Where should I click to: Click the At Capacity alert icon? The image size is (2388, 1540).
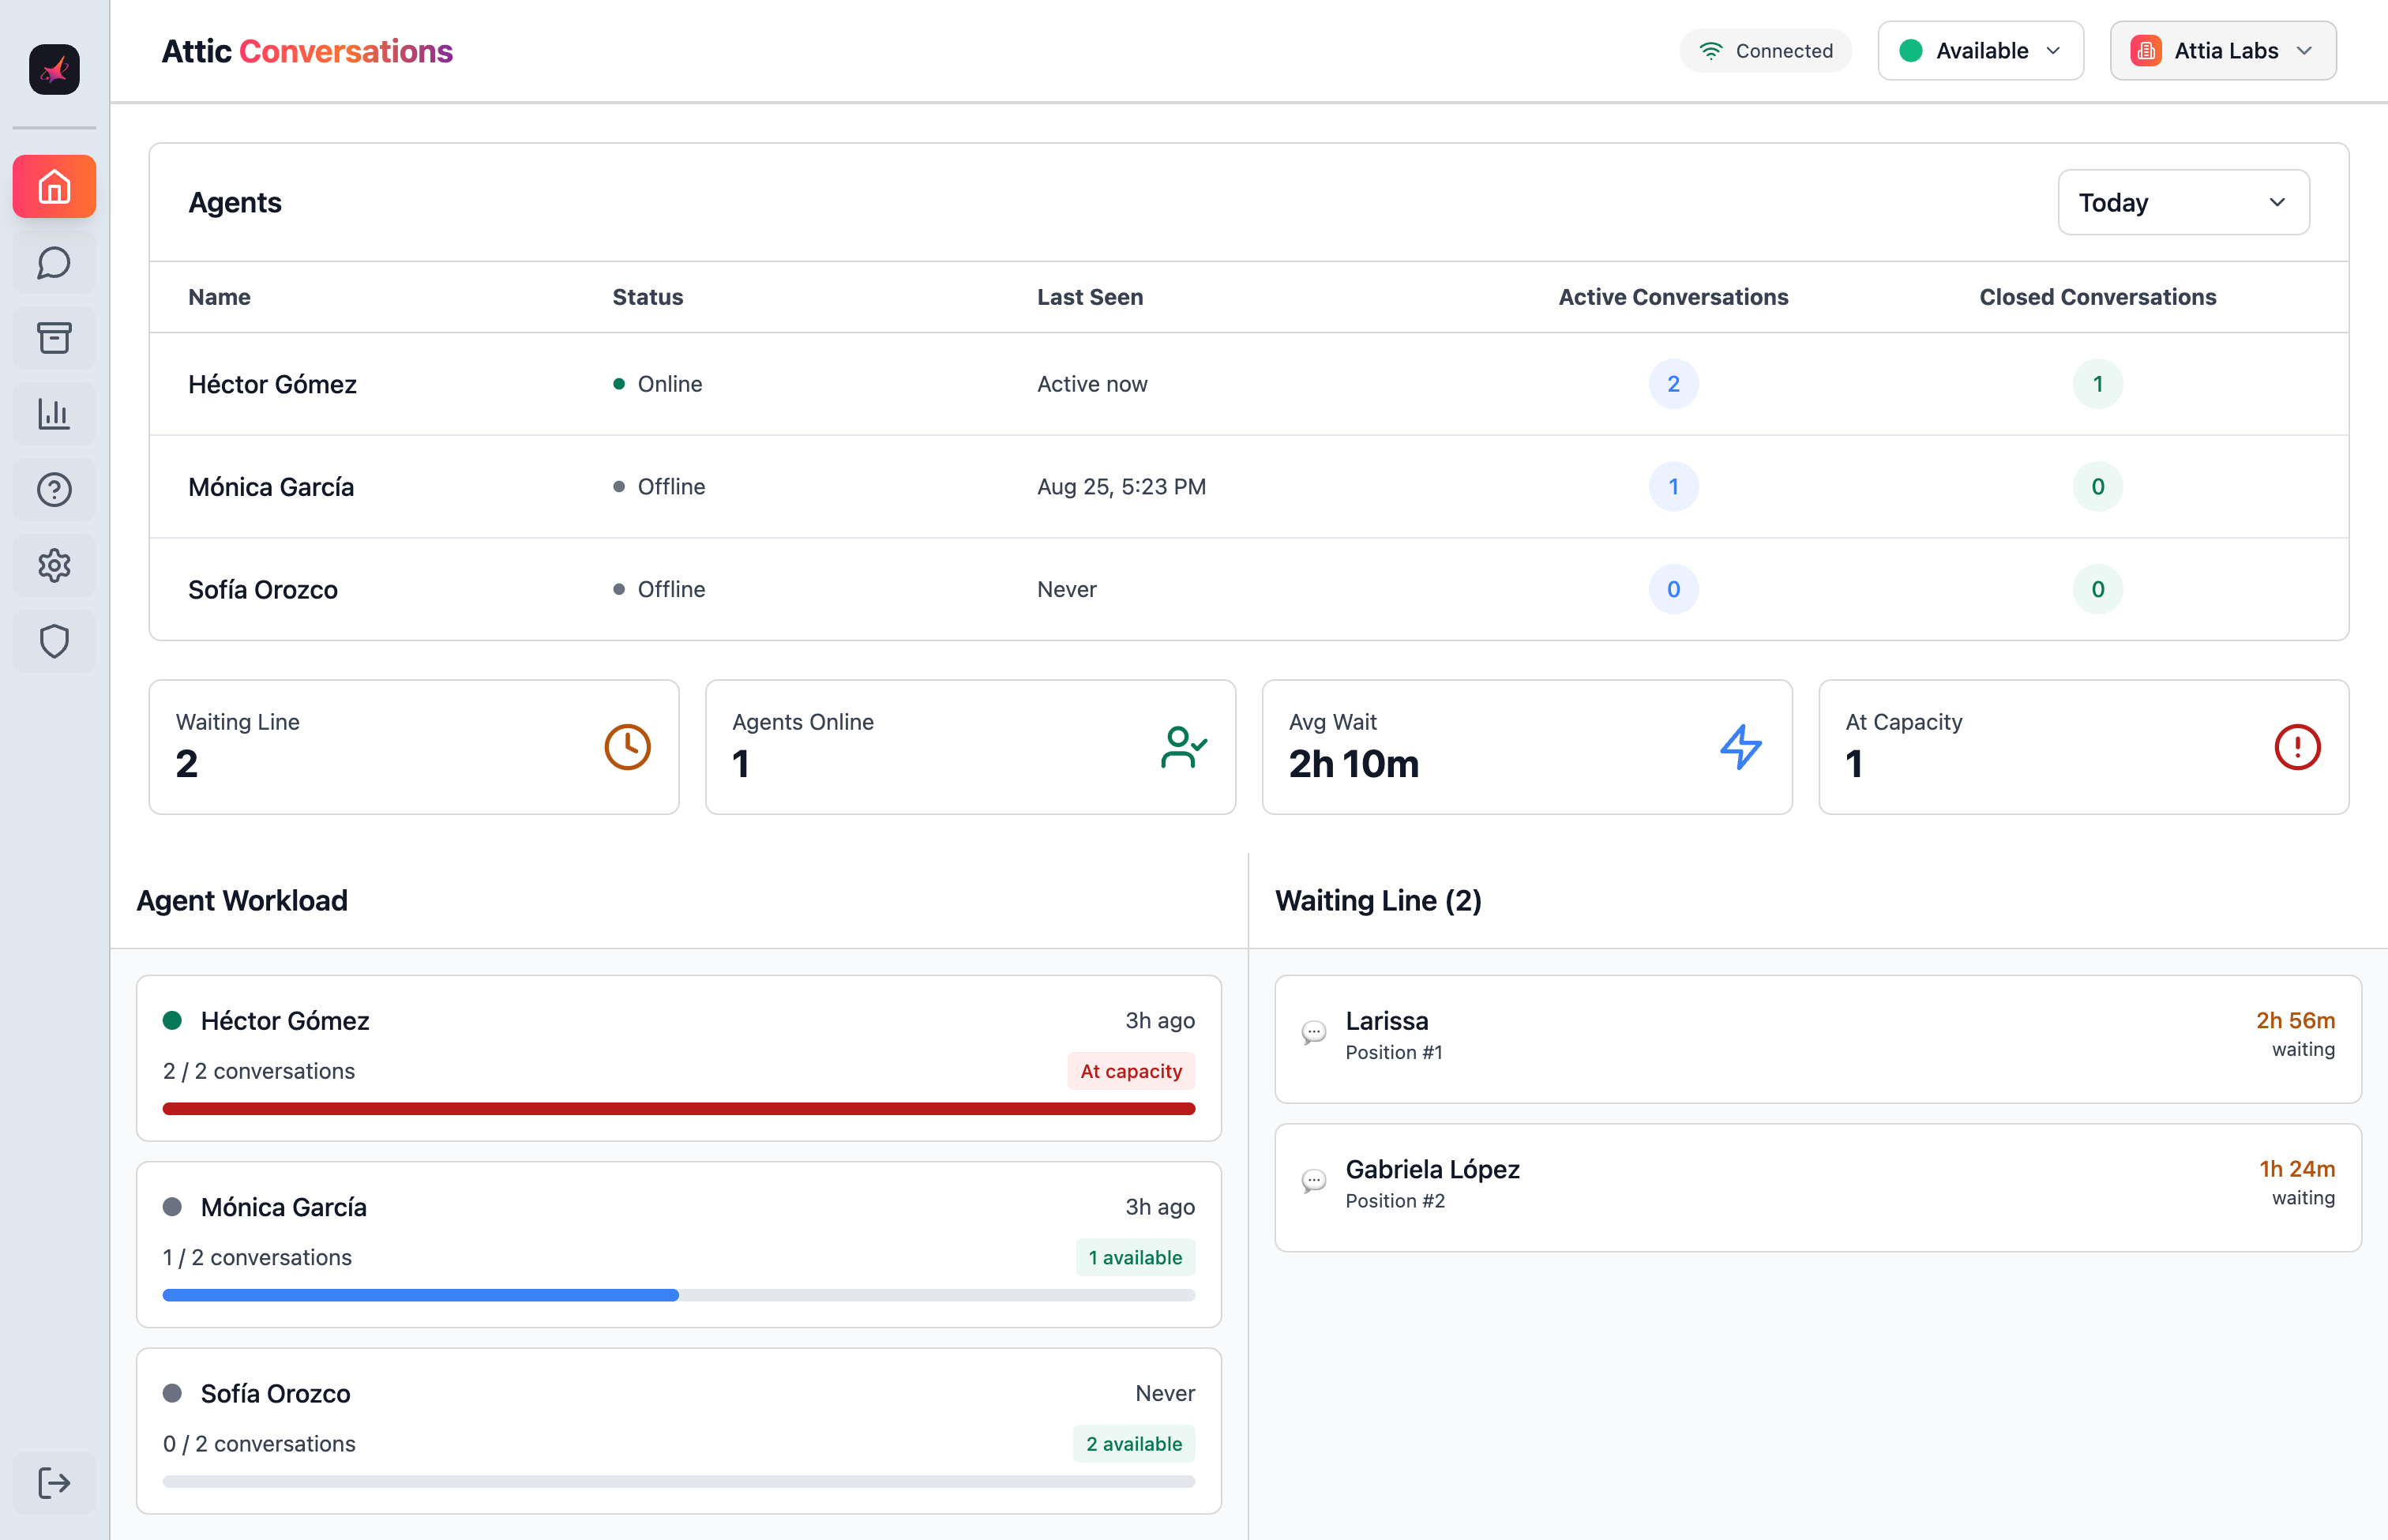(x=2296, y=747)
